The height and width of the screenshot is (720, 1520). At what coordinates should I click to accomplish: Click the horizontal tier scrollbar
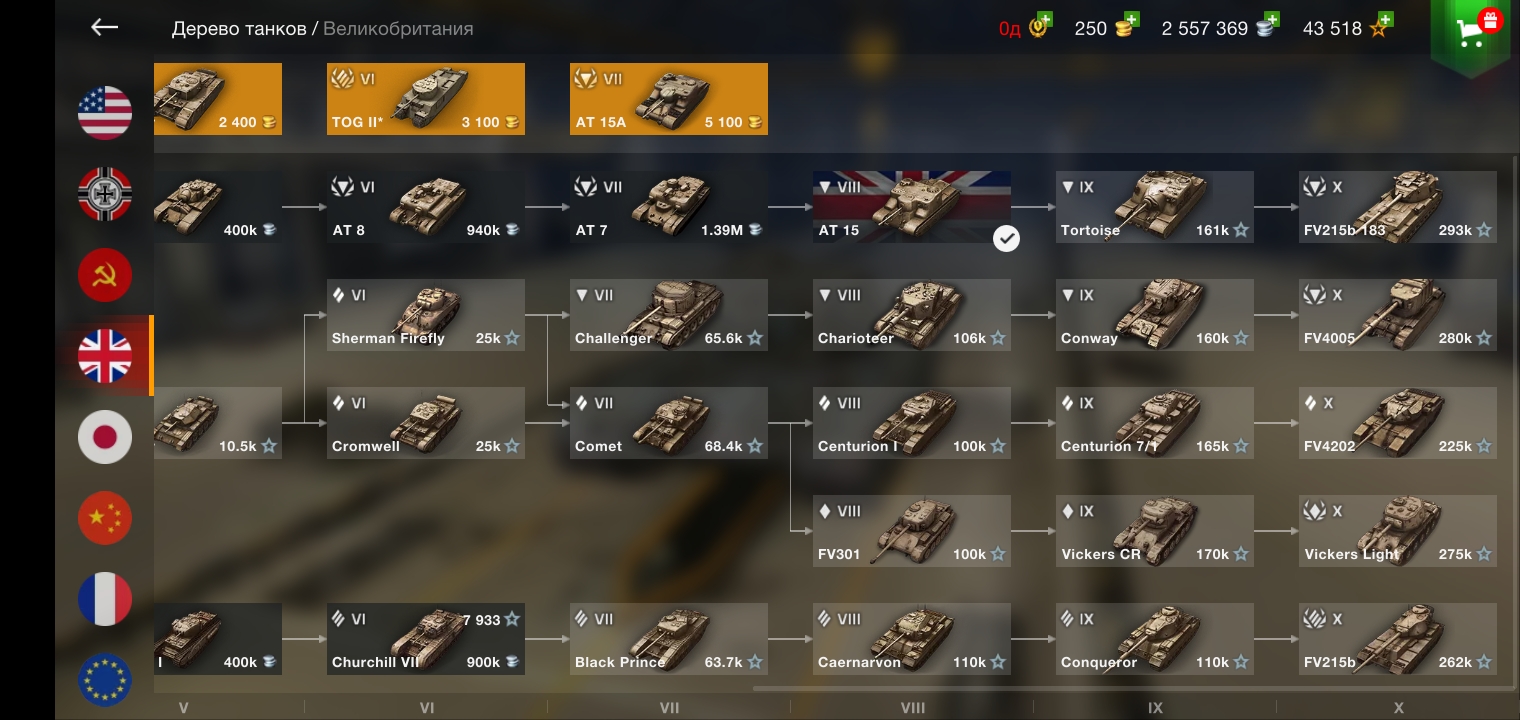pos(1127,688)
